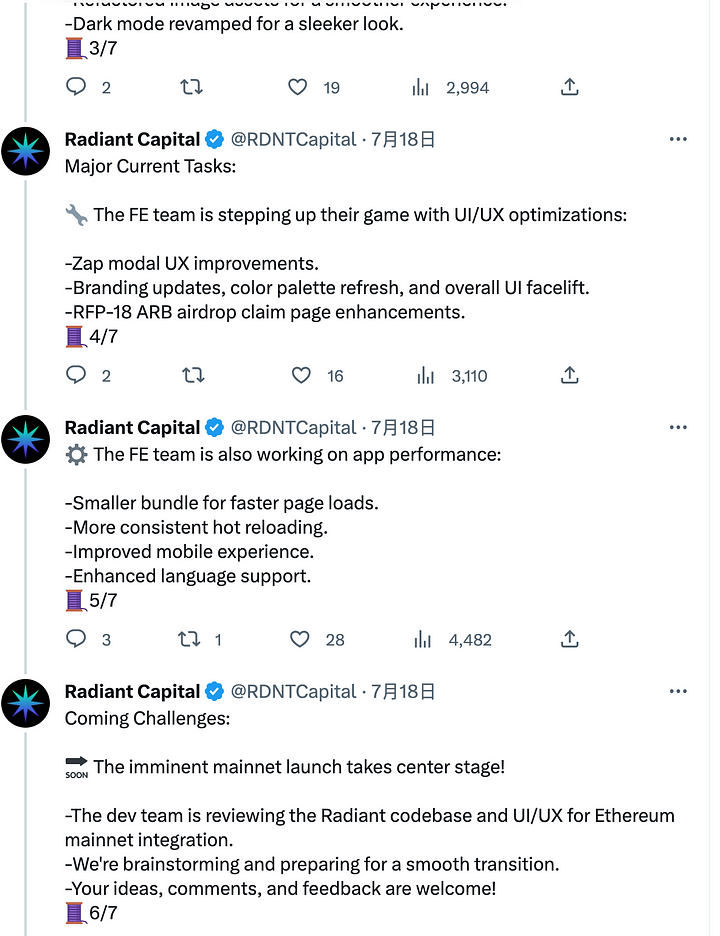Click the reply bubble on the 5/7 tweet
This screenshot has height=936, width=720.
point(77,639)
